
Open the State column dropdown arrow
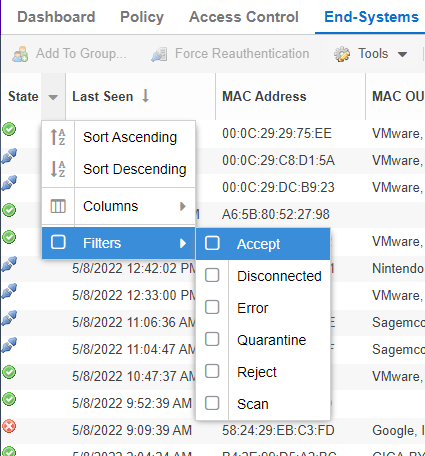tap(53, 97)
